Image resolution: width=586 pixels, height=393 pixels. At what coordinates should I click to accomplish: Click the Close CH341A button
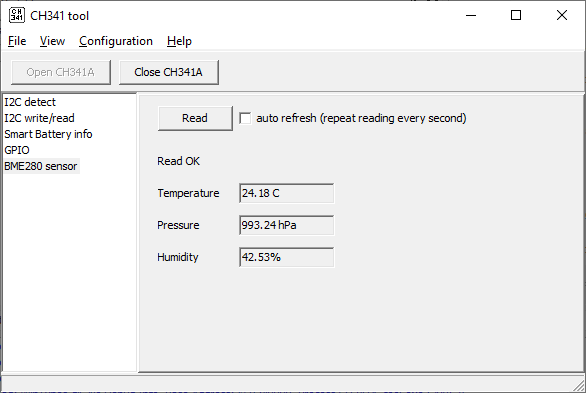169,72
